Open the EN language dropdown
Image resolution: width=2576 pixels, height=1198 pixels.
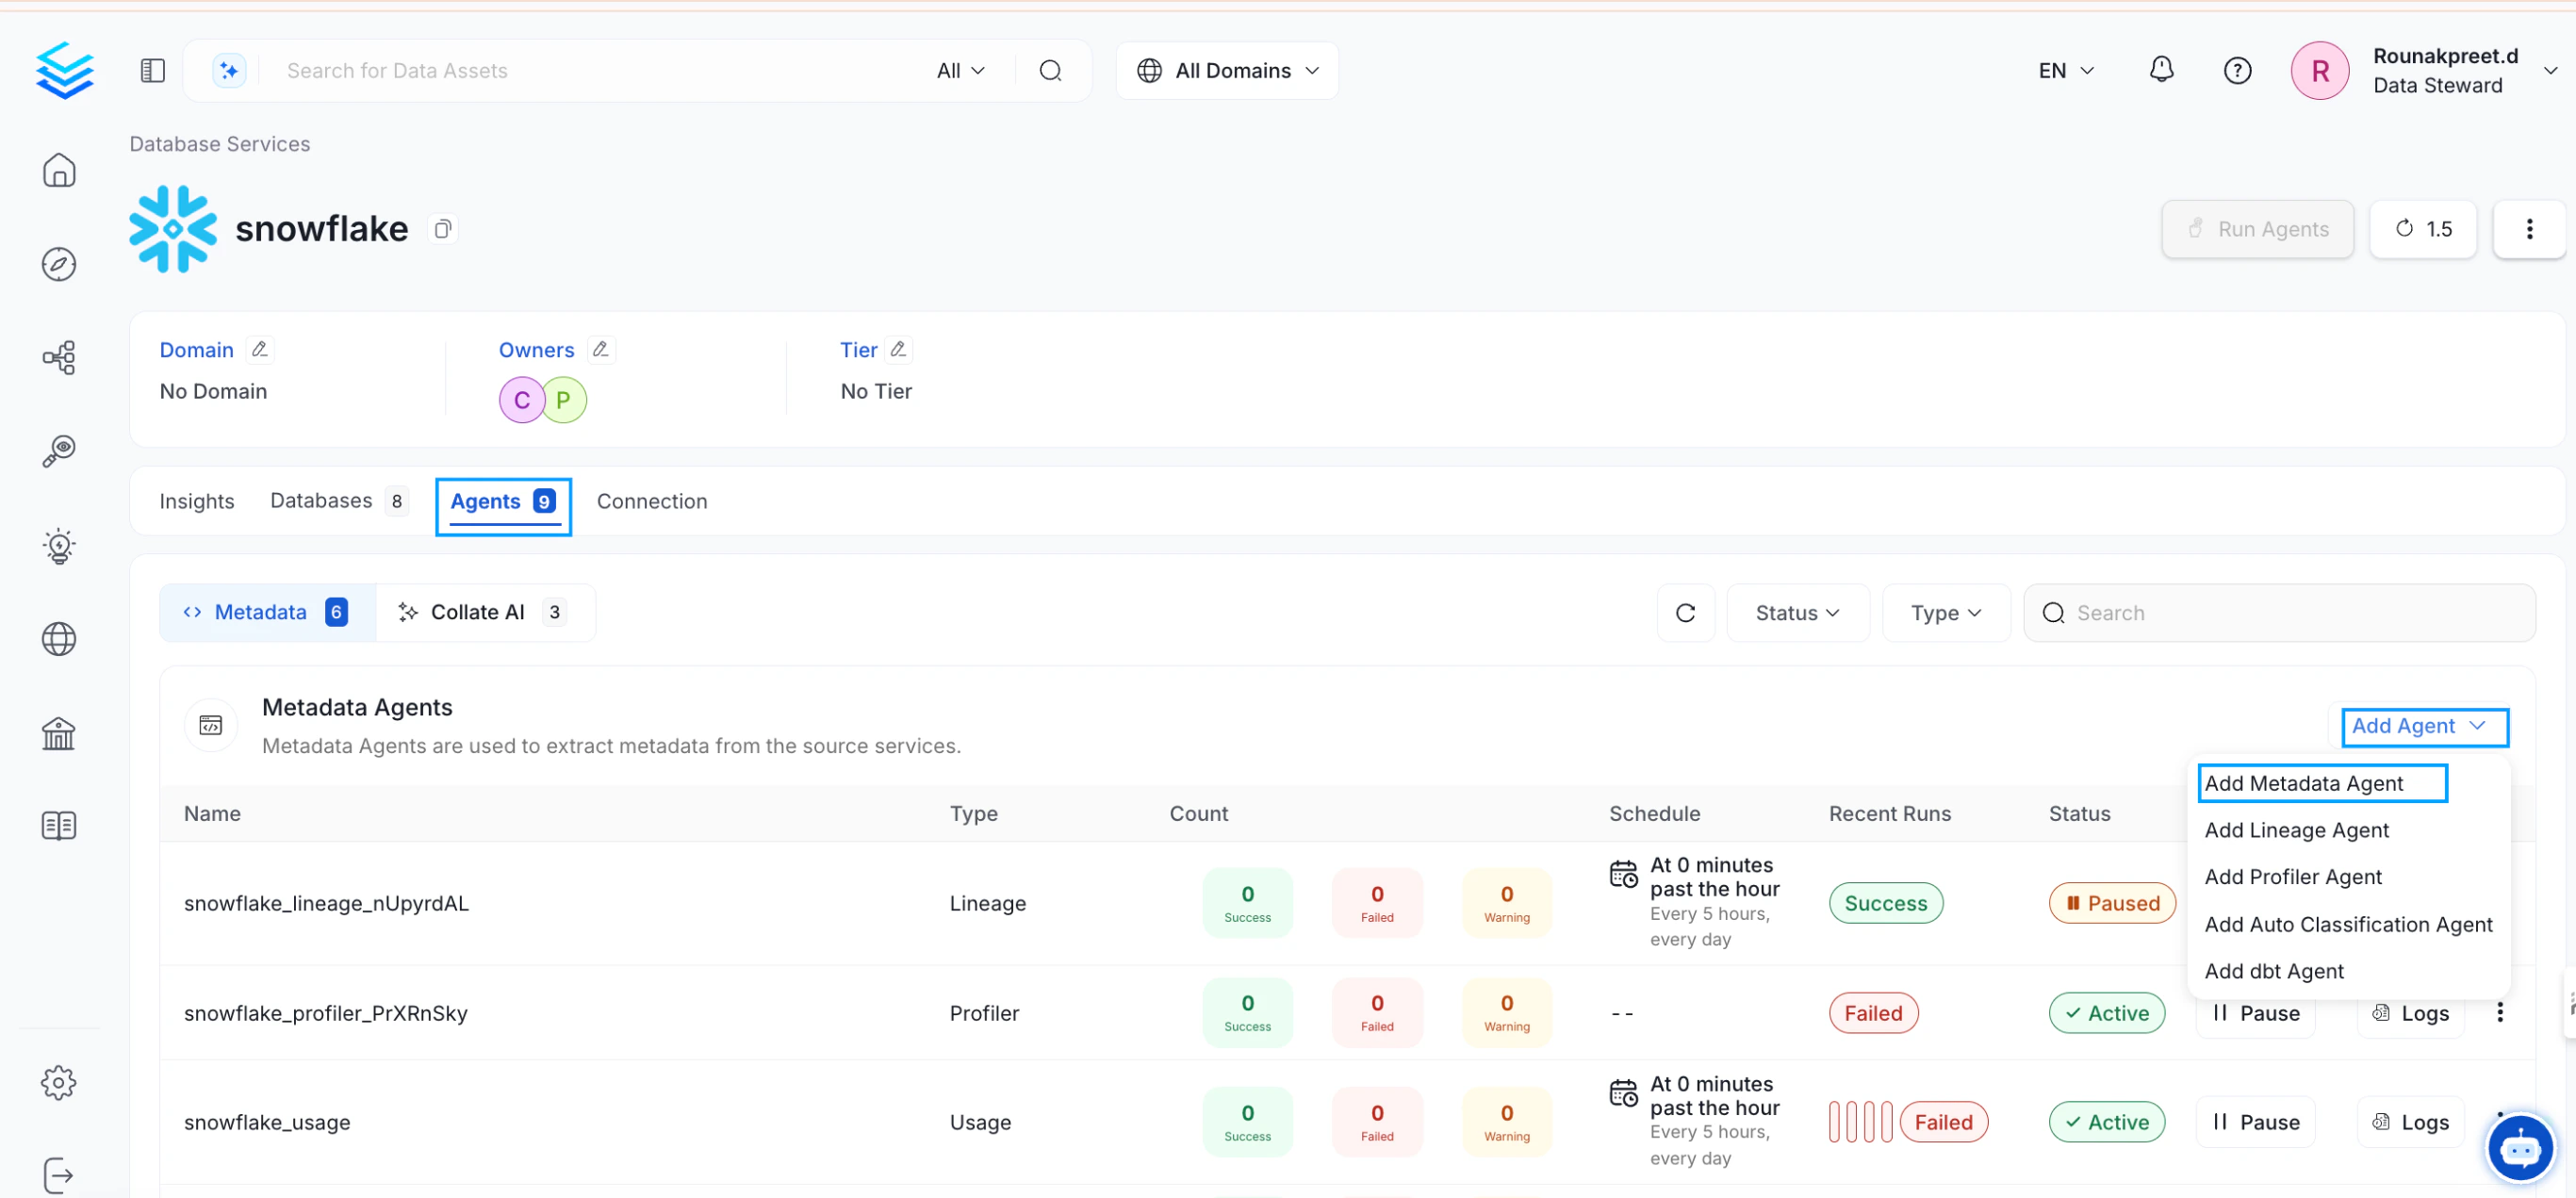2066,71
